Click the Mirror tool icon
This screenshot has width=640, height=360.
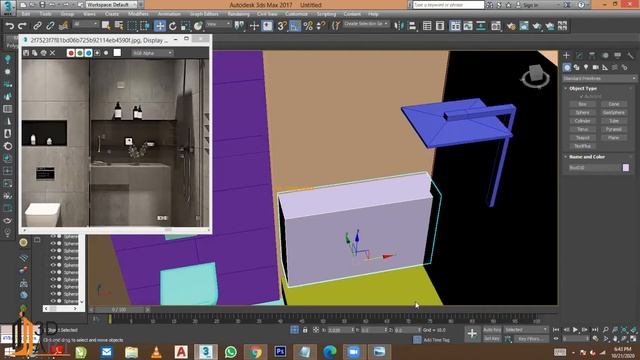(x=399, y=26)
